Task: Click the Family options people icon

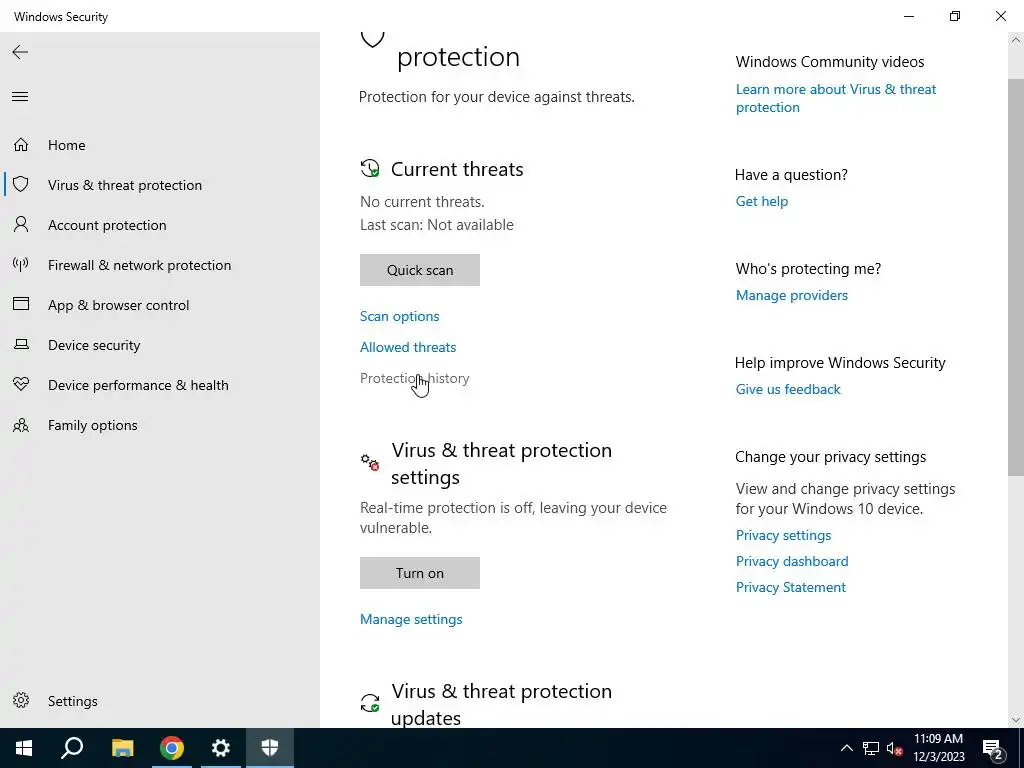Action: [21, 425]
